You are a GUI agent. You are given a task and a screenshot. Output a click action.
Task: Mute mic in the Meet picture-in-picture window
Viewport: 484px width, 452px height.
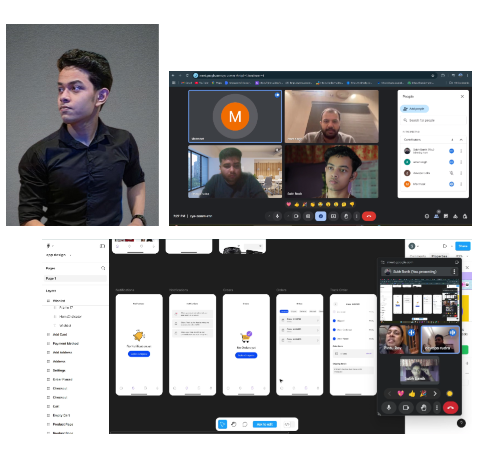[389, 408]
